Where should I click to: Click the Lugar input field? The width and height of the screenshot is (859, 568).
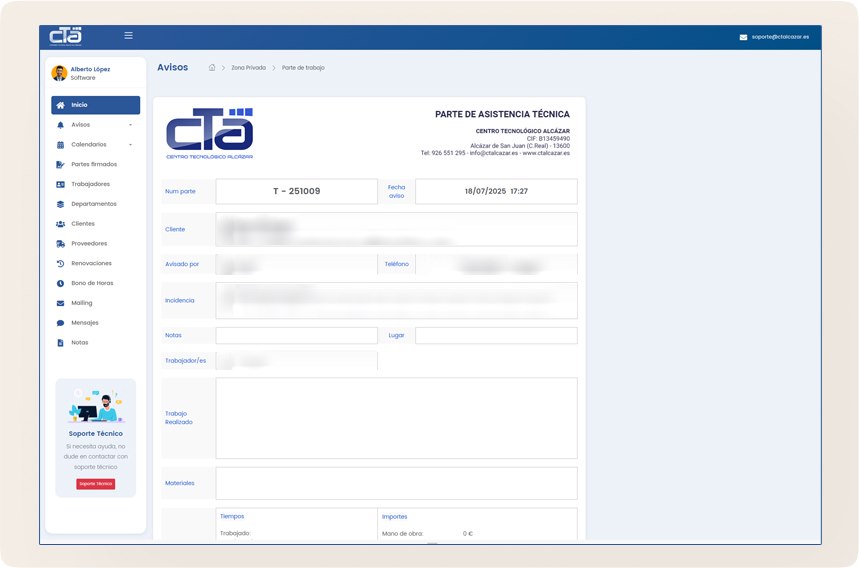[496, 335]
